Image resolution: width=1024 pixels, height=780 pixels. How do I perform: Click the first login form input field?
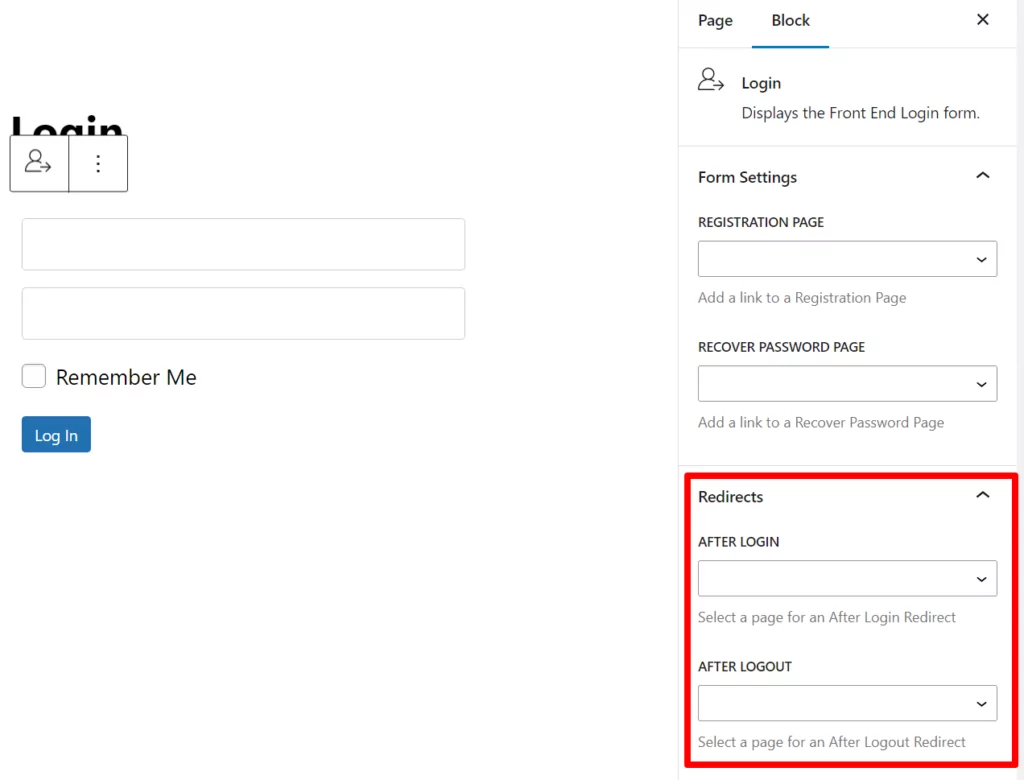click(243, 244)
